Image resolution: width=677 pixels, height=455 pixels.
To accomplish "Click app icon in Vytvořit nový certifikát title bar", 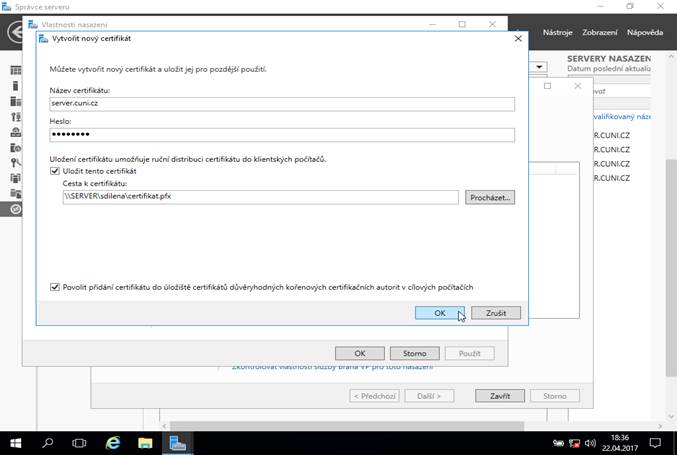I will coord(44,38).
